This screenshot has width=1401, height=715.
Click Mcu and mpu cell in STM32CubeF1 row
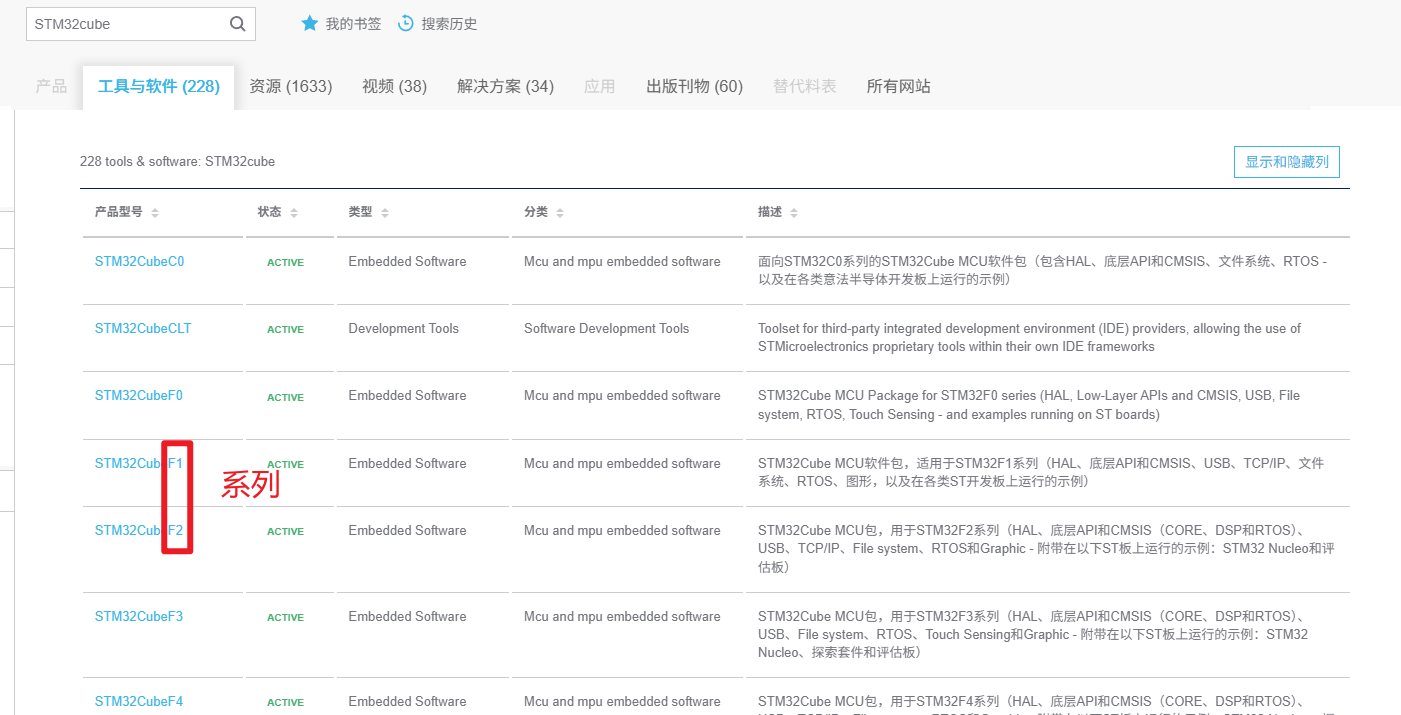pyautogui.click(x=622, y=464)
